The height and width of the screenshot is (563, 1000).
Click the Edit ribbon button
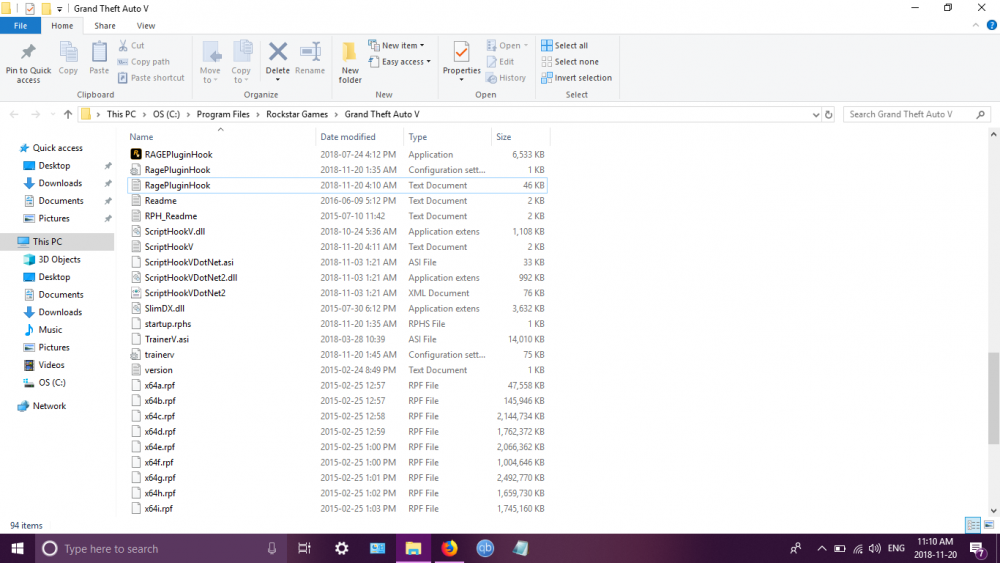[x=500, y=62]
